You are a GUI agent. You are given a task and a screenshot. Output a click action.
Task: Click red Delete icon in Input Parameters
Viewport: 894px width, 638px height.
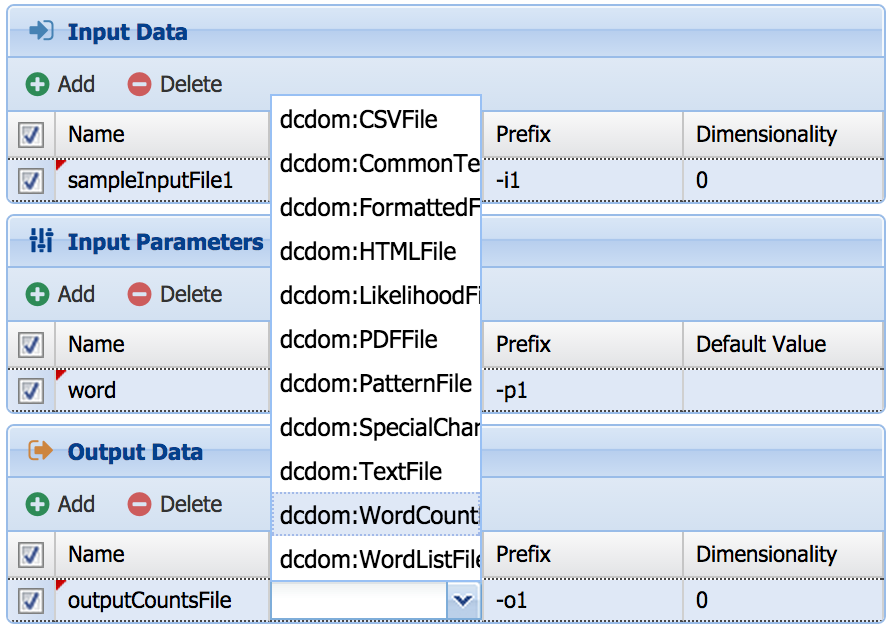coord(139,295)
